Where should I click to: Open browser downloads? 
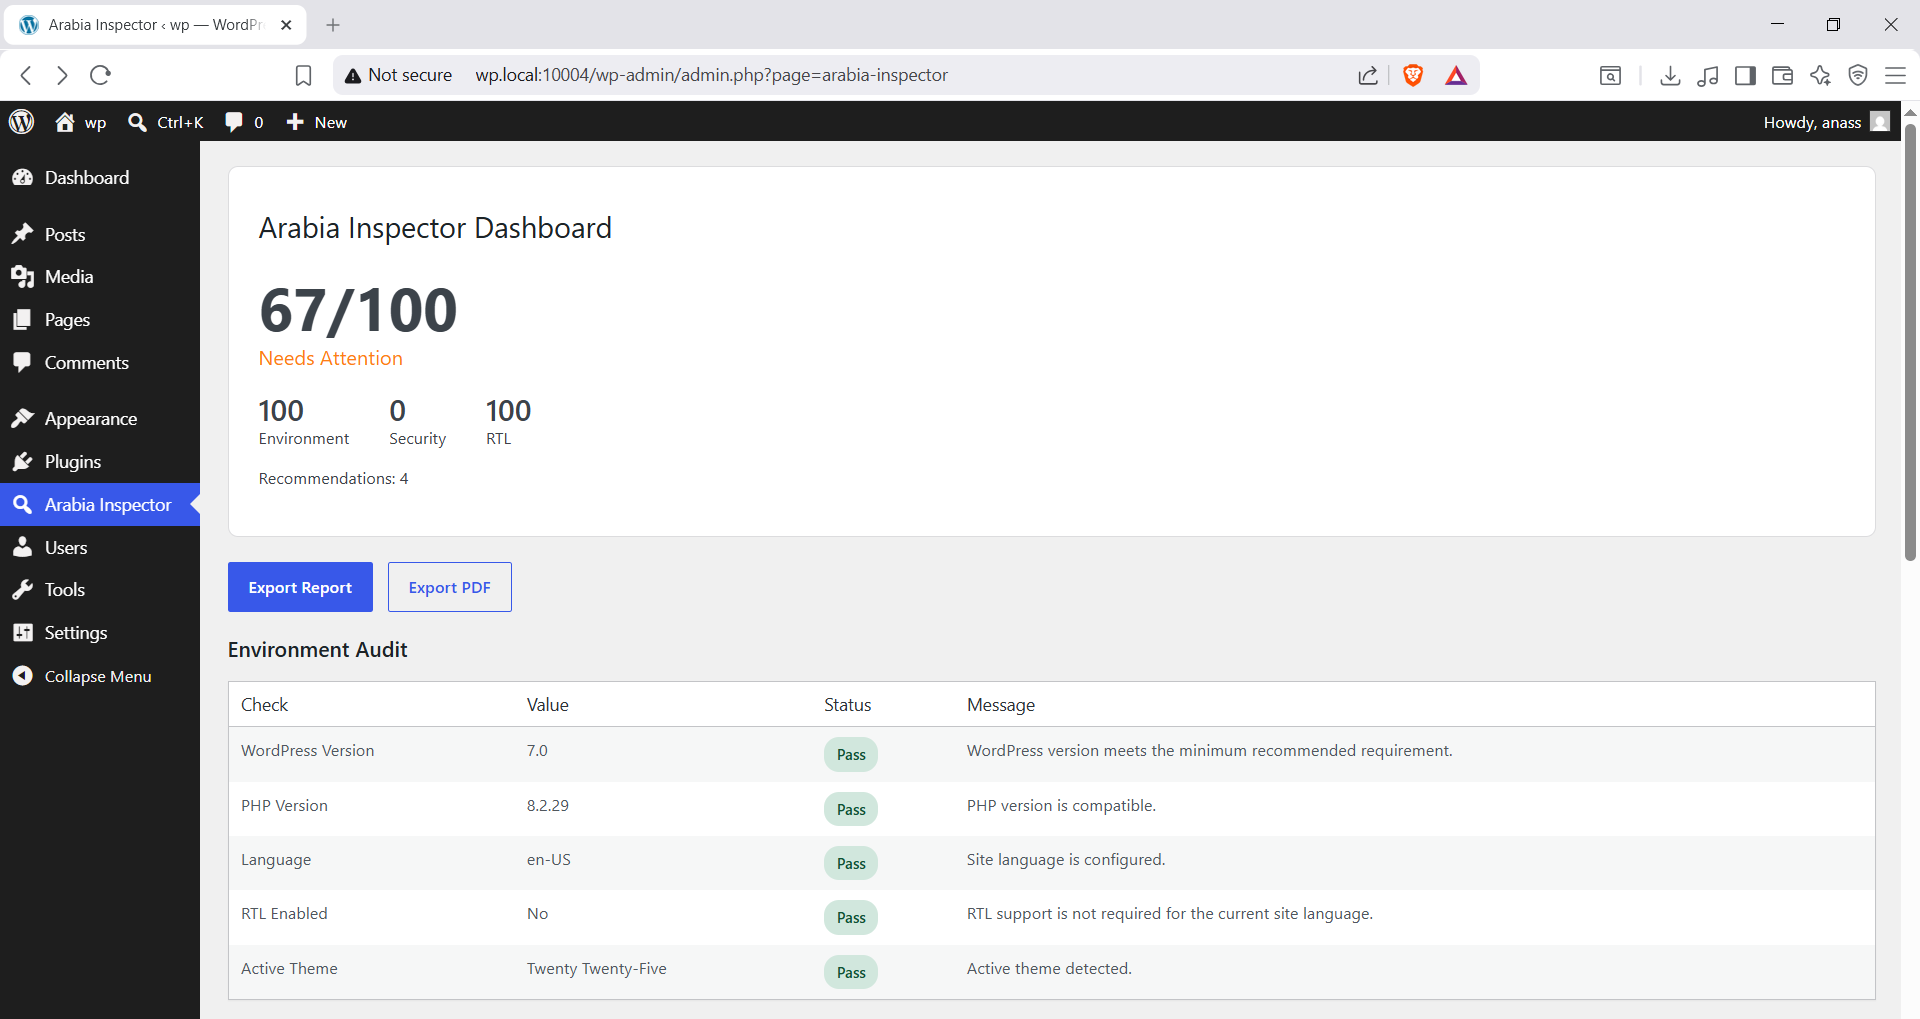[x=1670, y=75]
